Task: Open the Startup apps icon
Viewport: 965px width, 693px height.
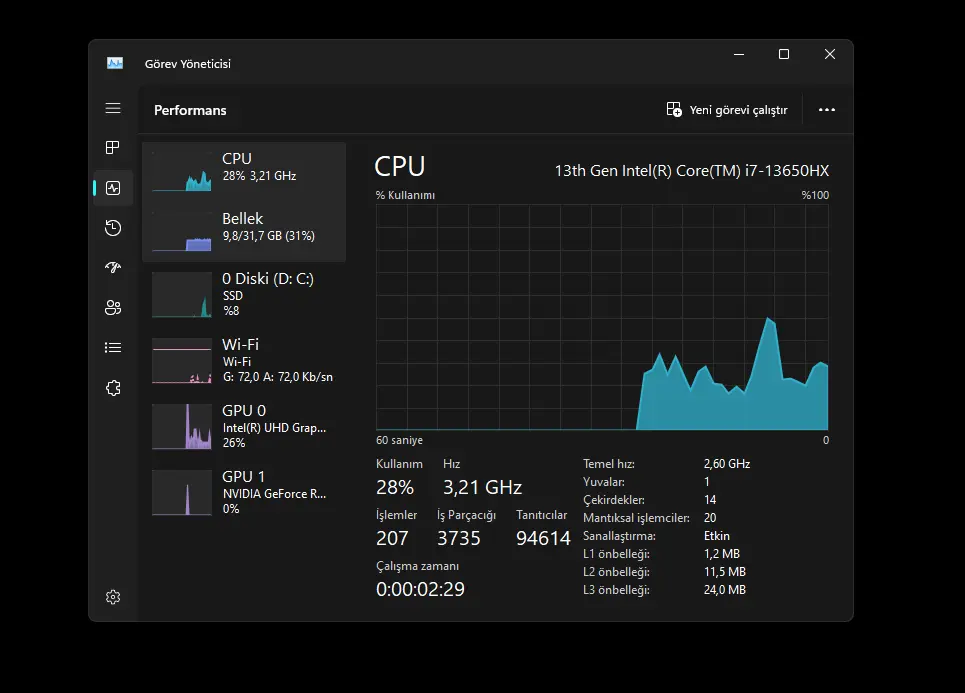Action: pos(113,267)
